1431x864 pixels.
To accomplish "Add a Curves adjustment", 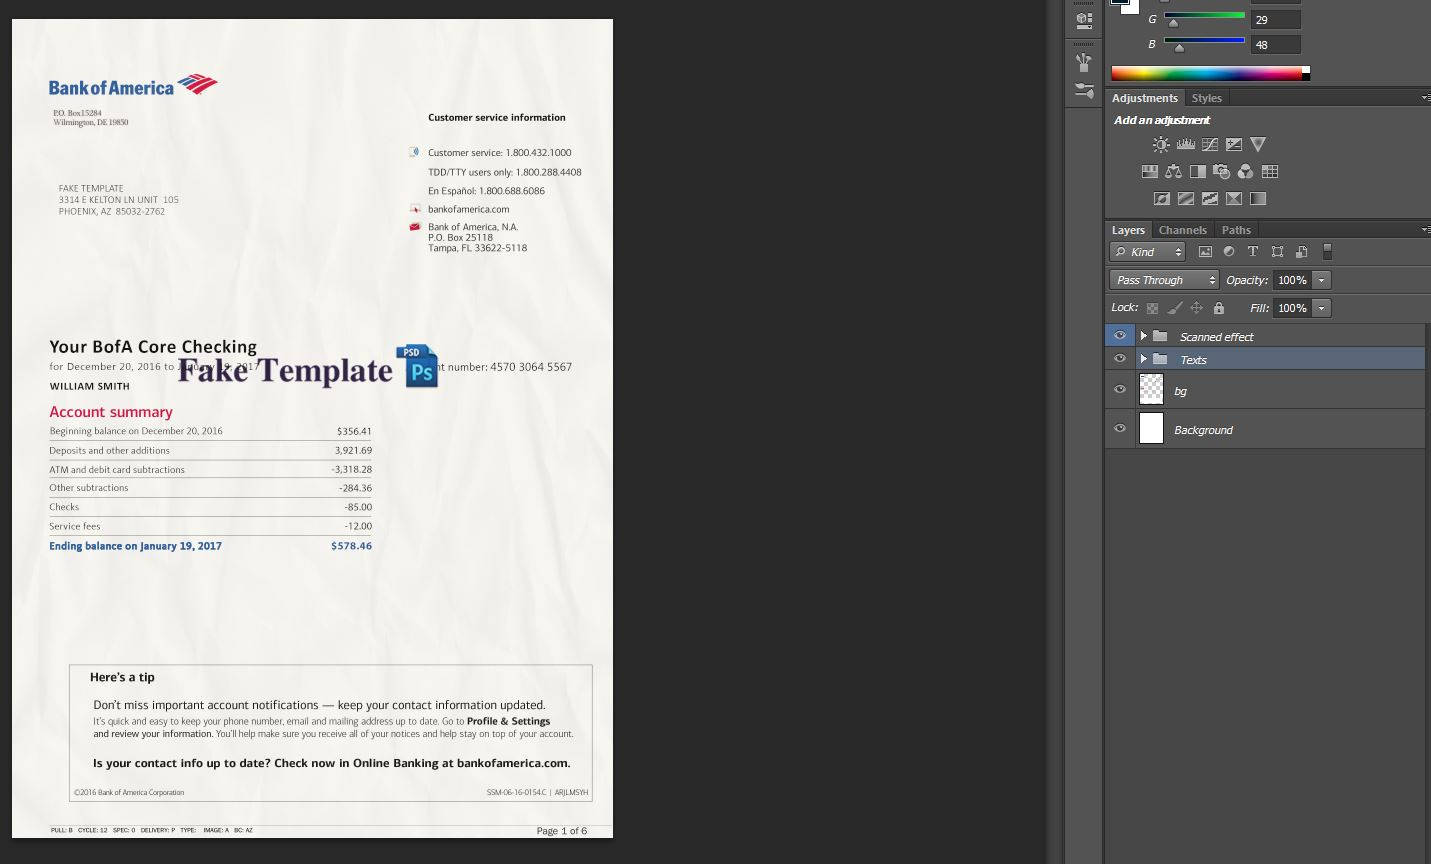I will 1210,145.
